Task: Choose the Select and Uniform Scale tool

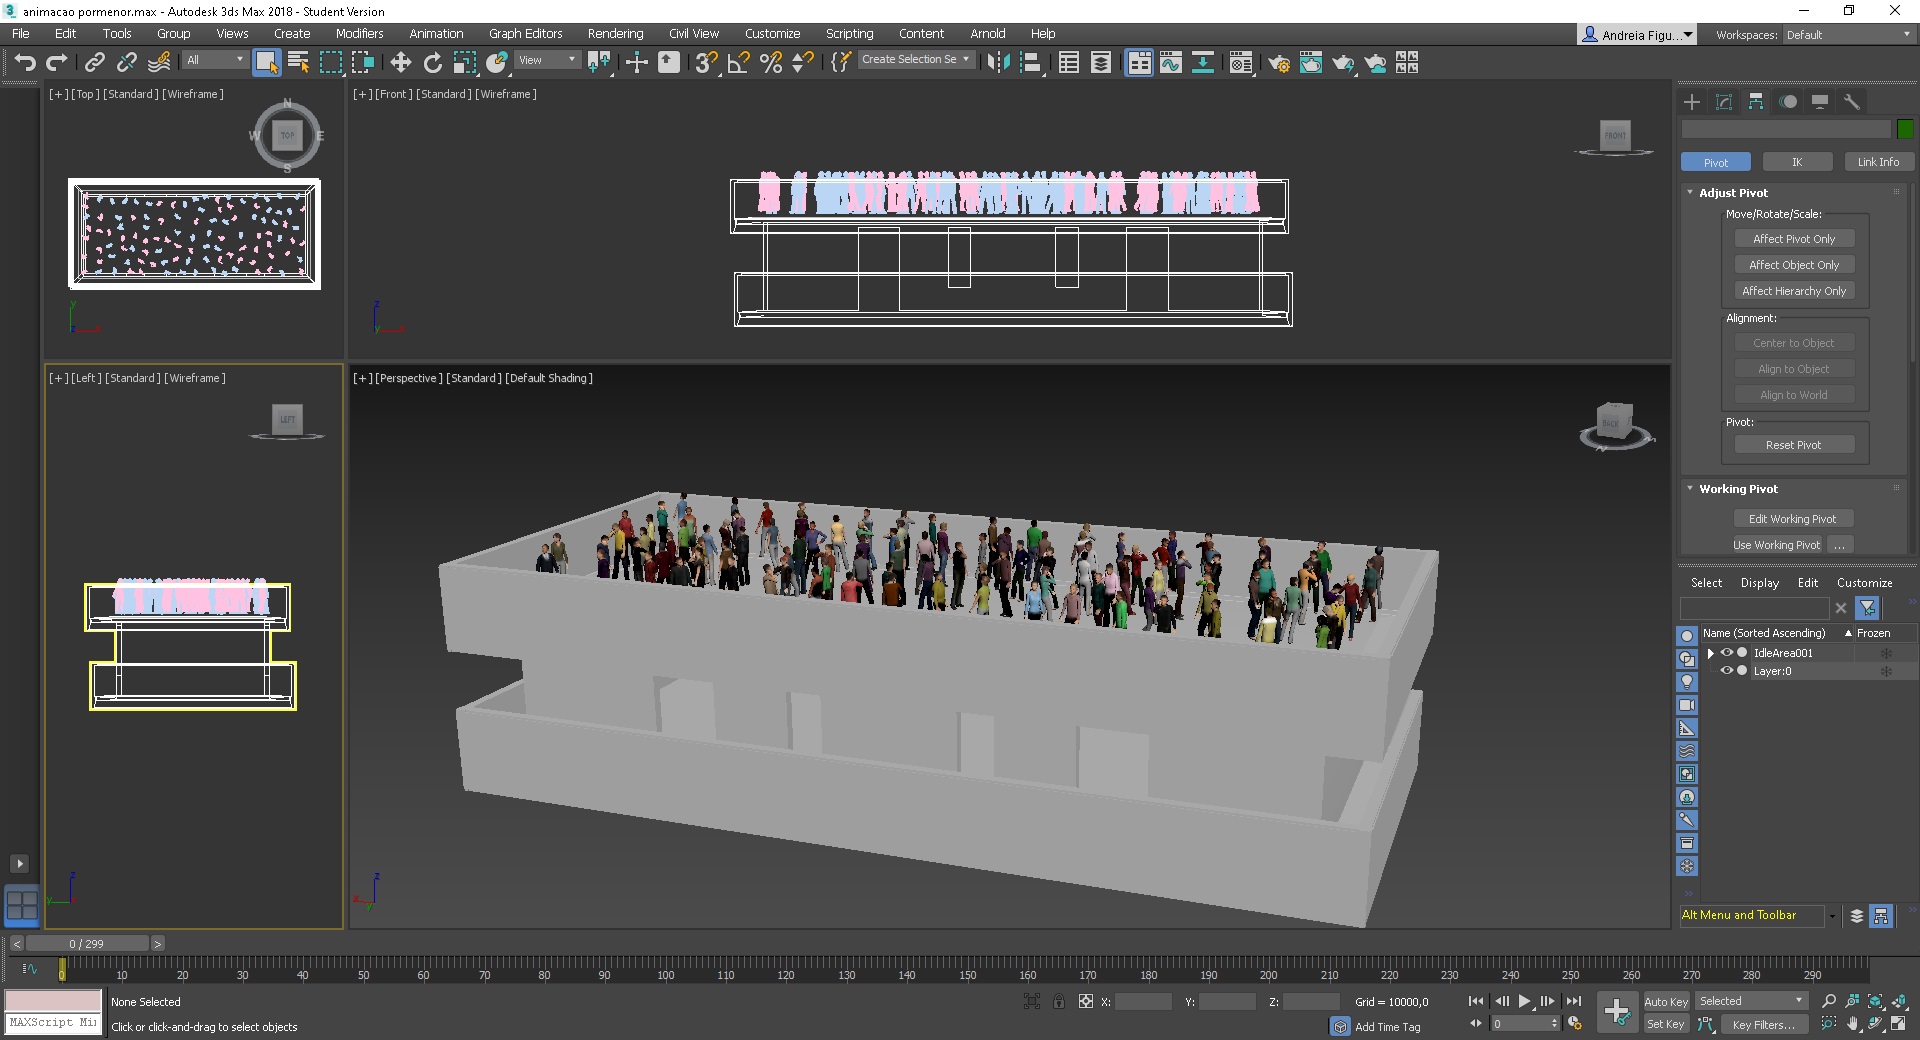Action: (x=464, y=63)
